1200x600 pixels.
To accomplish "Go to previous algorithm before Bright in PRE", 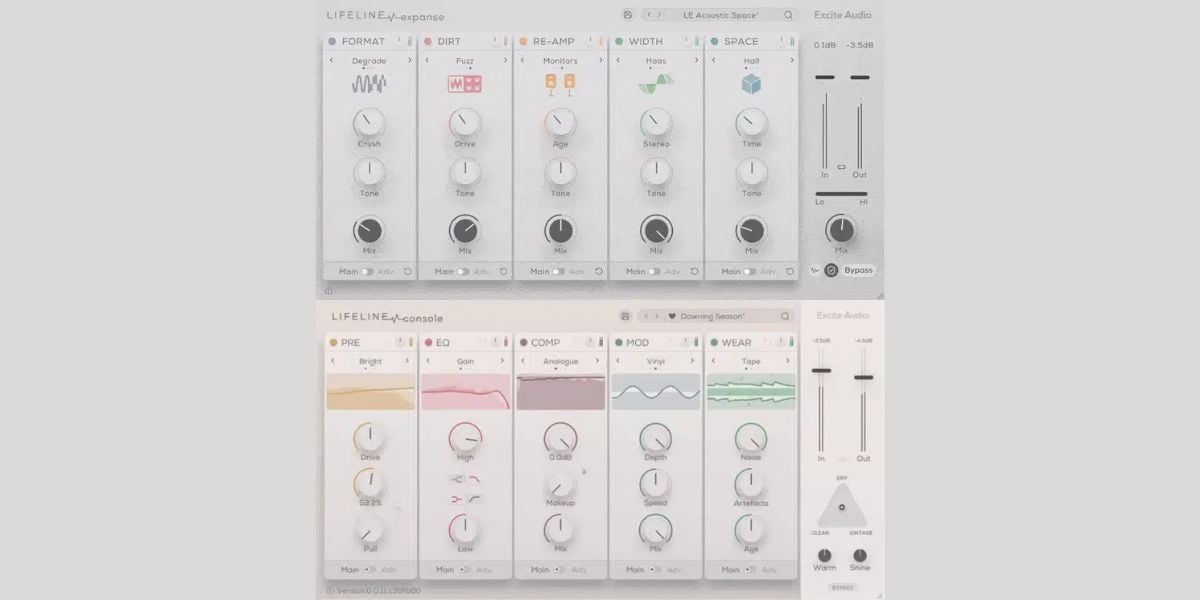I will (x=332, y=361).
